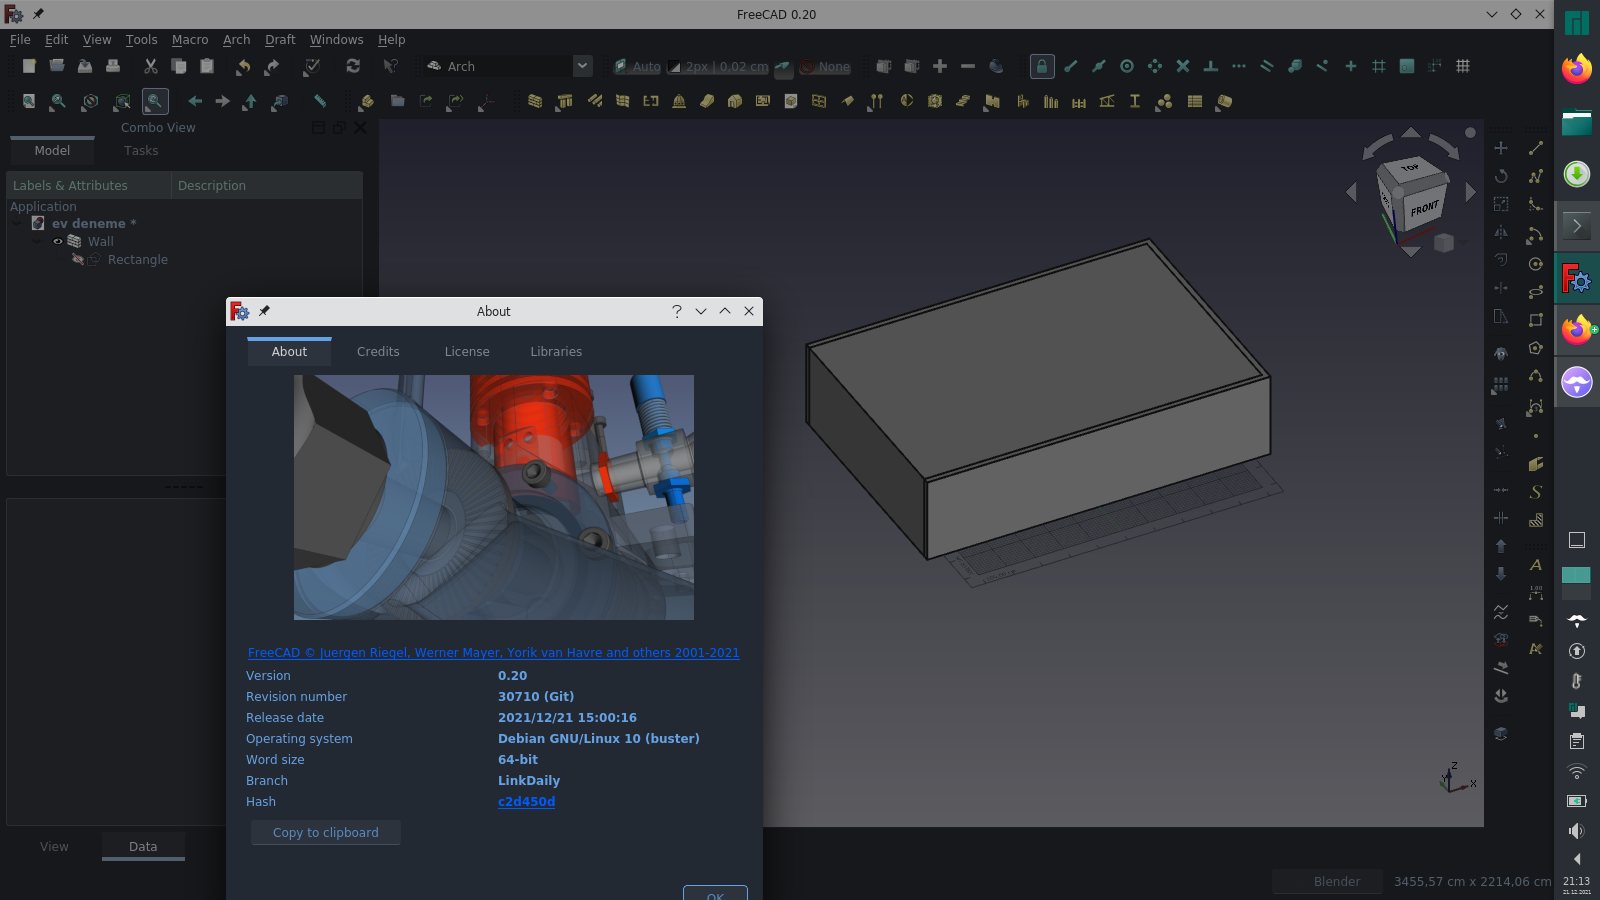Screen dimensions: 1600x900
Task: Open the Macro menu
Action: (x=190, y=40)
